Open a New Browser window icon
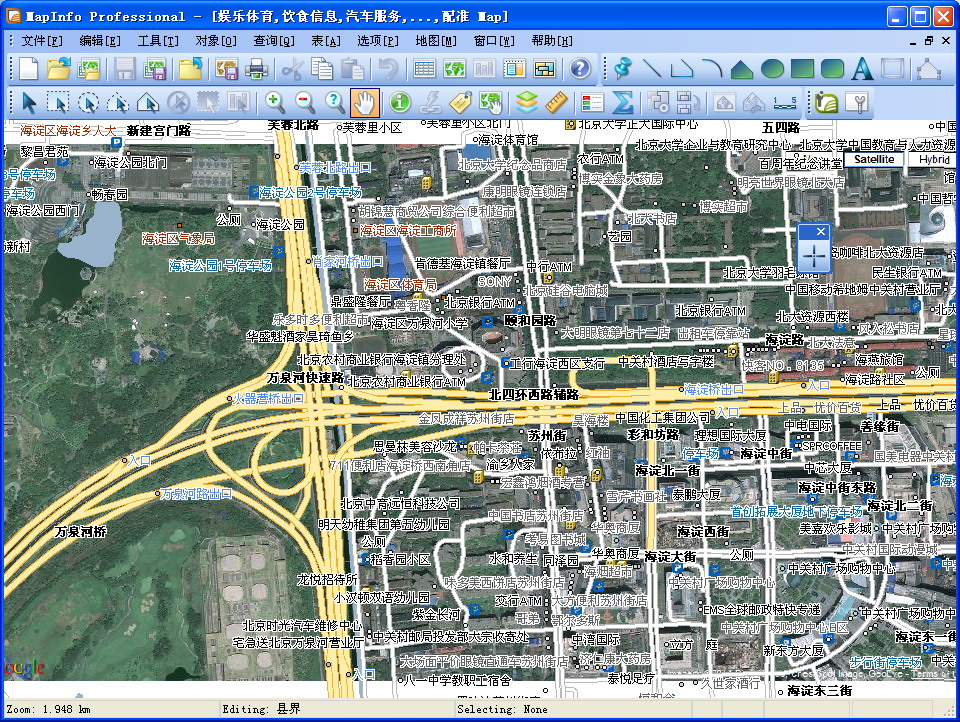This screenshot has height=722, width=960. [424, 68]
